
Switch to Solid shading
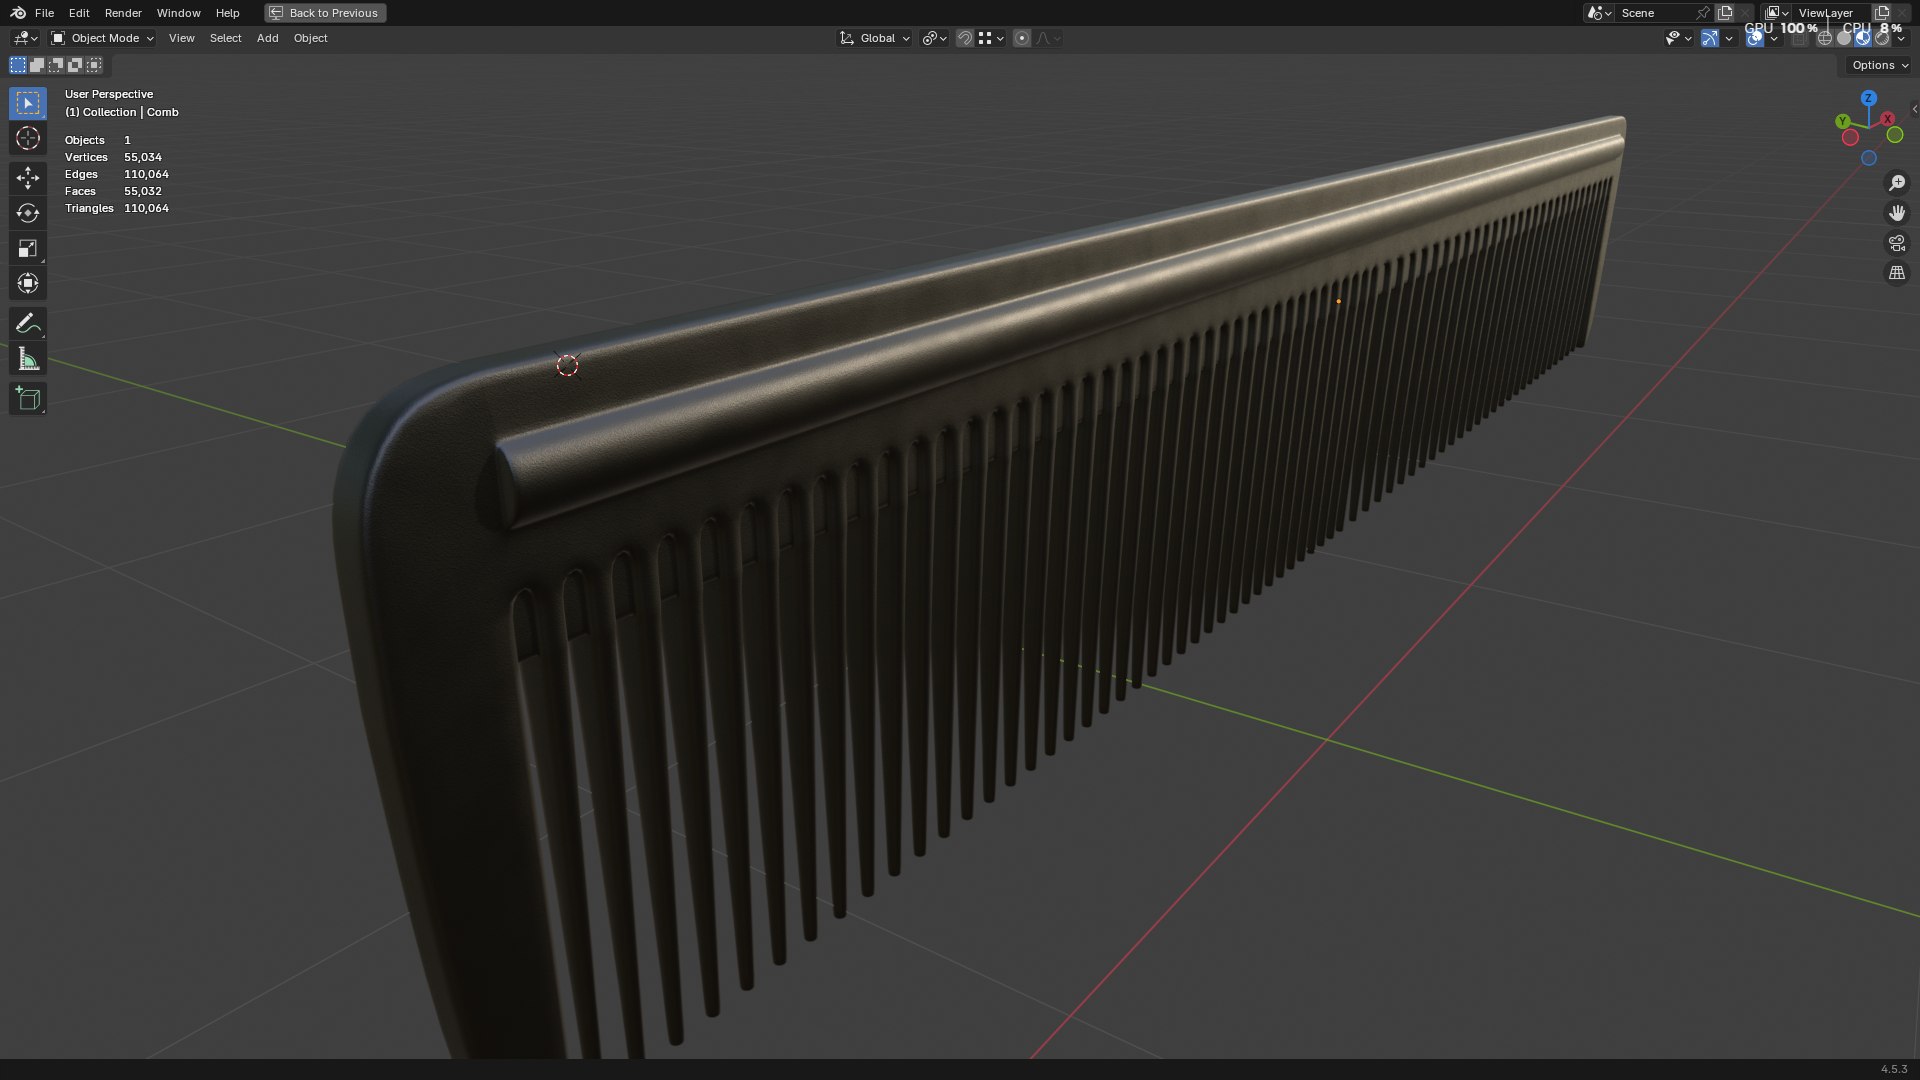pos(1844,38)
